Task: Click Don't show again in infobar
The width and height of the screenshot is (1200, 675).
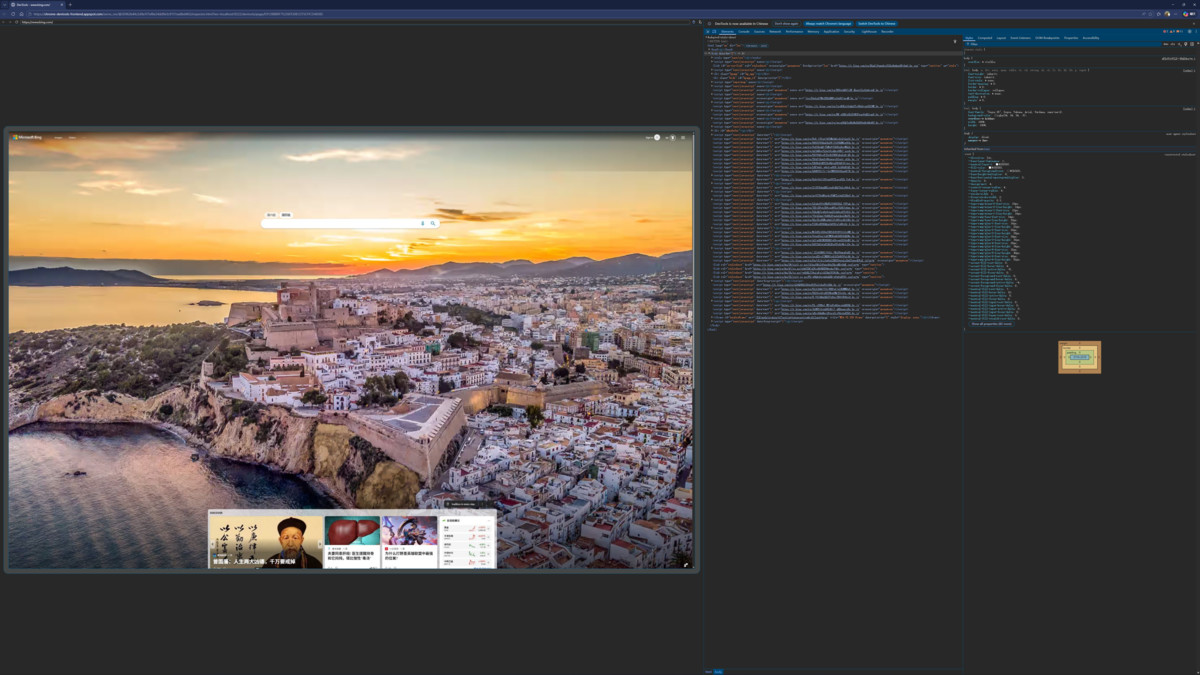Action: tap(786, 23)
